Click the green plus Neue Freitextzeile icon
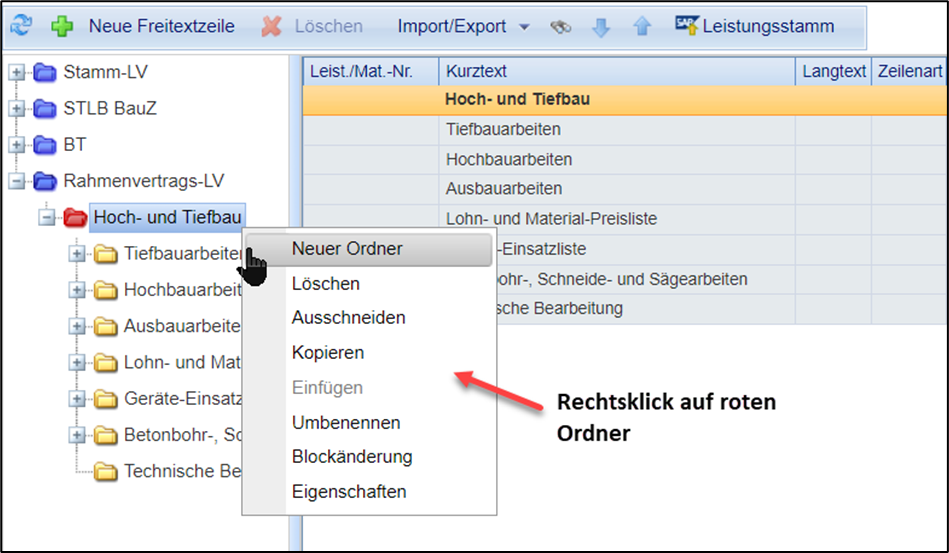 coord(63,26)
